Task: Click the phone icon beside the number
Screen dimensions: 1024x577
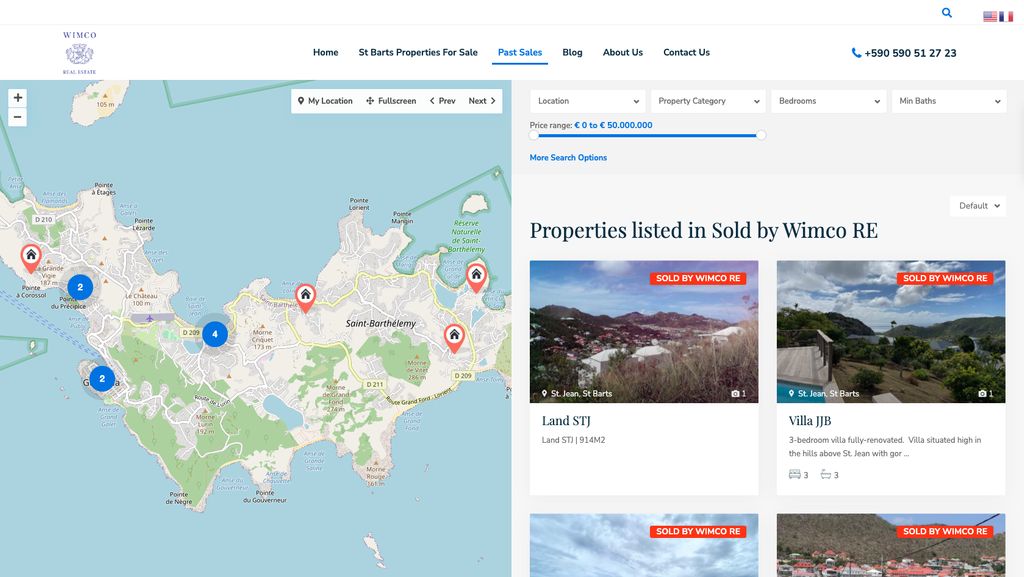Action: coord(856,53)
